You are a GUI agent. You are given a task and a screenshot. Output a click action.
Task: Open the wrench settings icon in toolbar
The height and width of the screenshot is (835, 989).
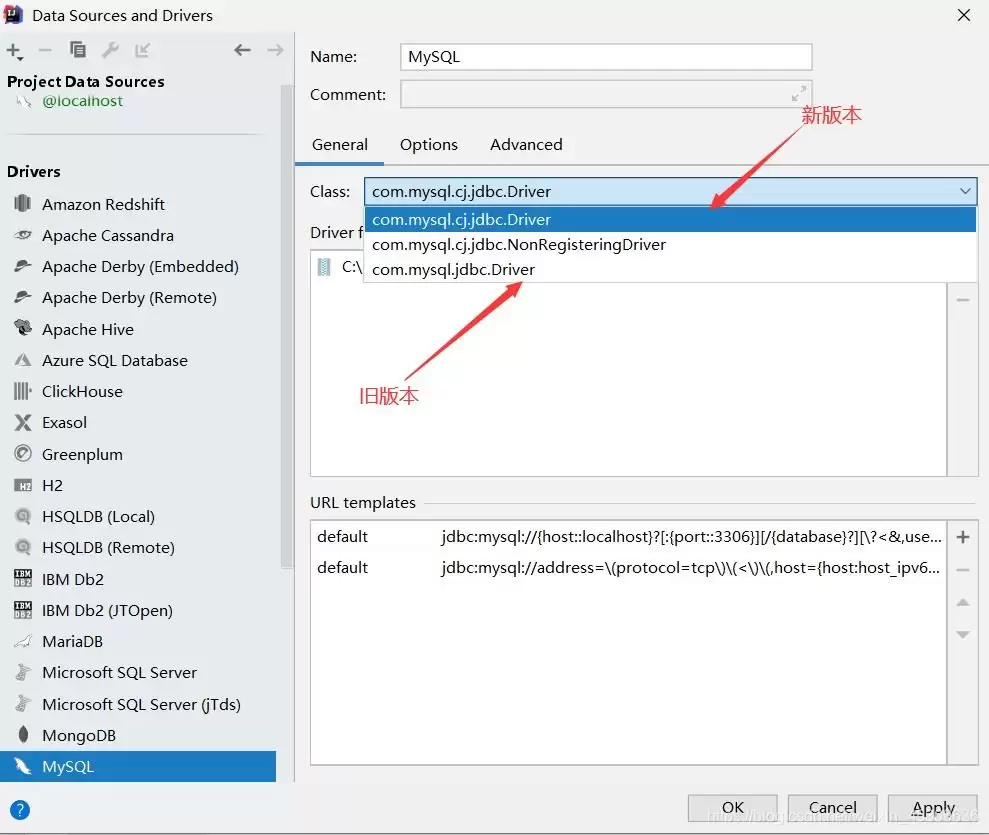click(x=110, y=50)
